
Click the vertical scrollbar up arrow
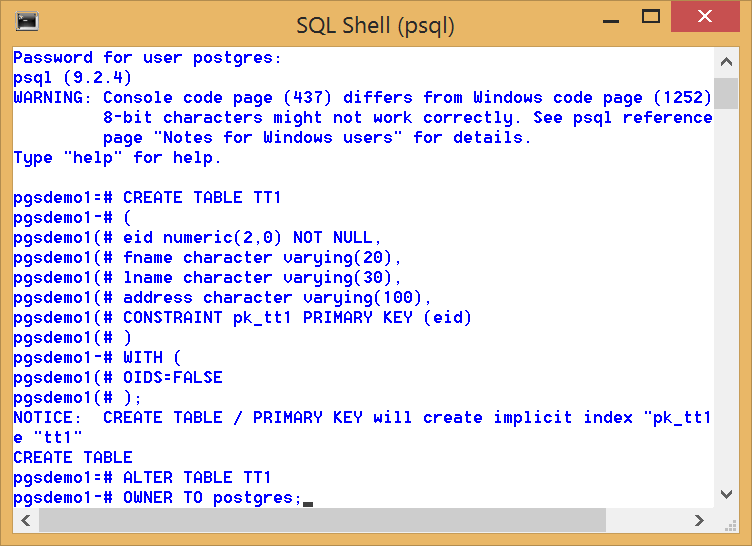pos(727,59)
